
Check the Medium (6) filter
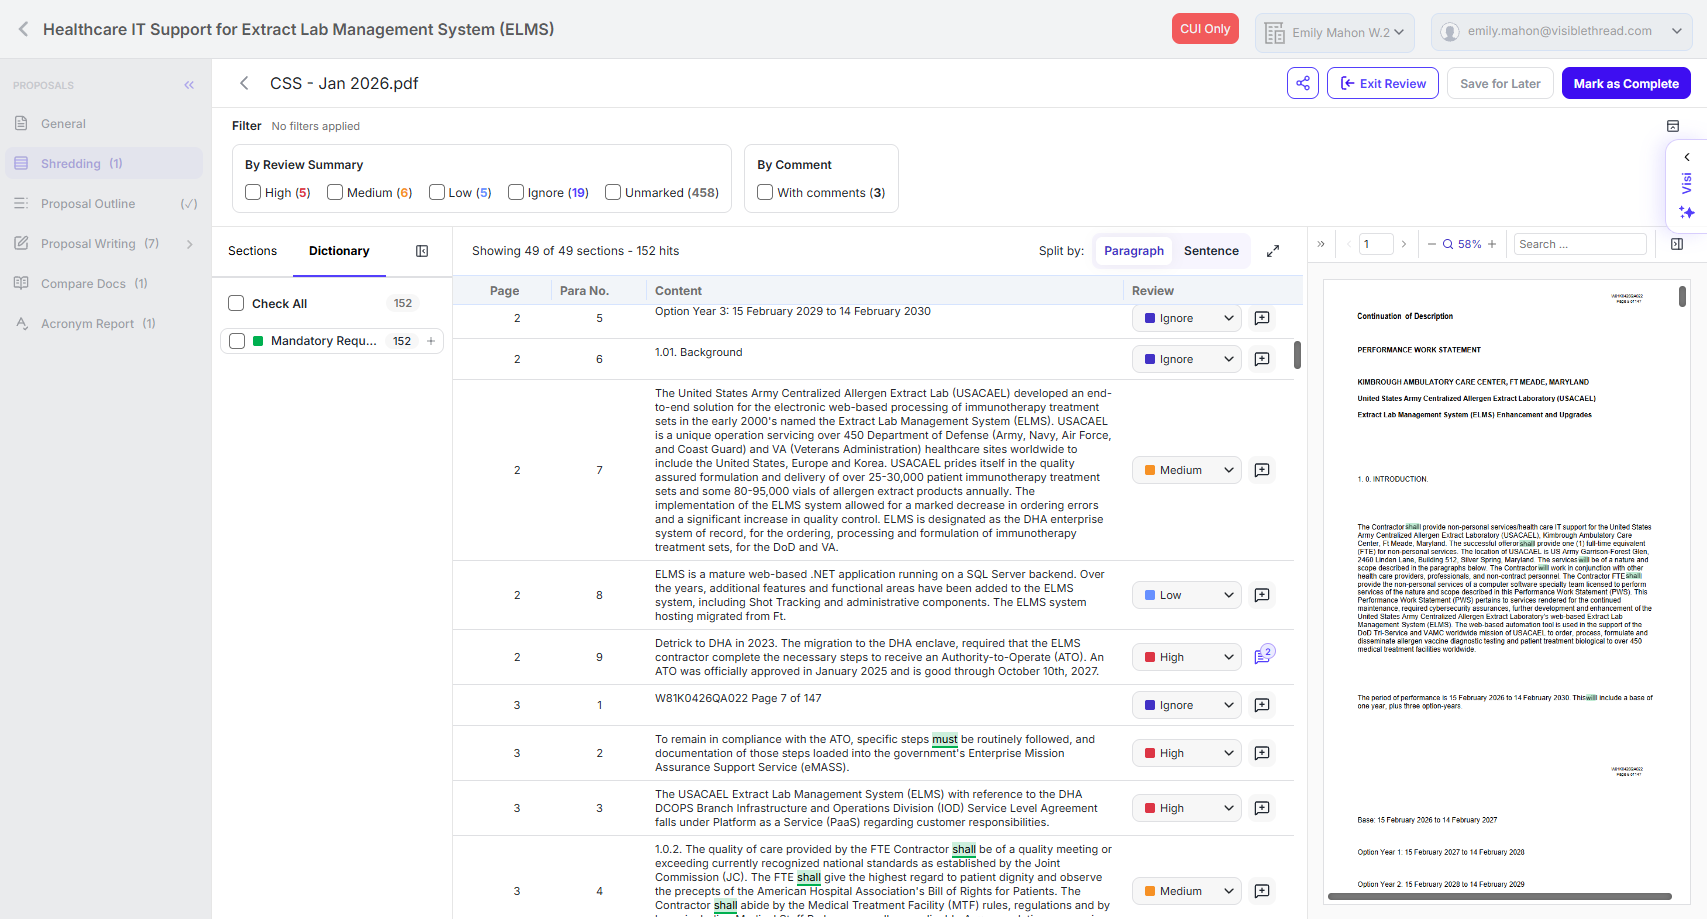pyautogui.click(x=335, y=192)
